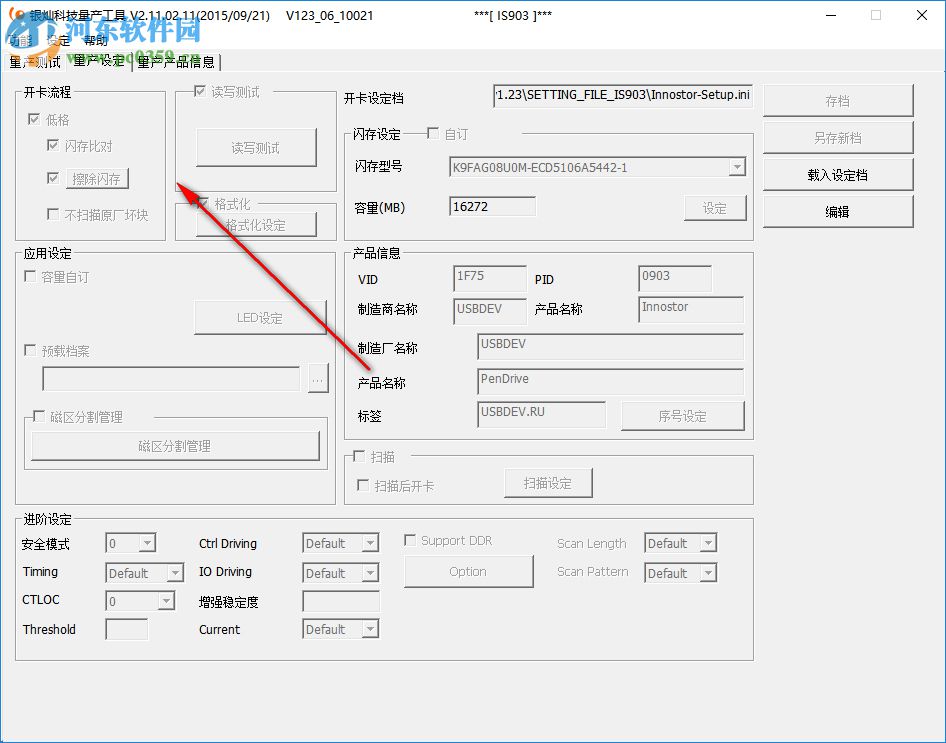Open the 功能 menu
The image size is (946, 743).
[x=19, y=42]
